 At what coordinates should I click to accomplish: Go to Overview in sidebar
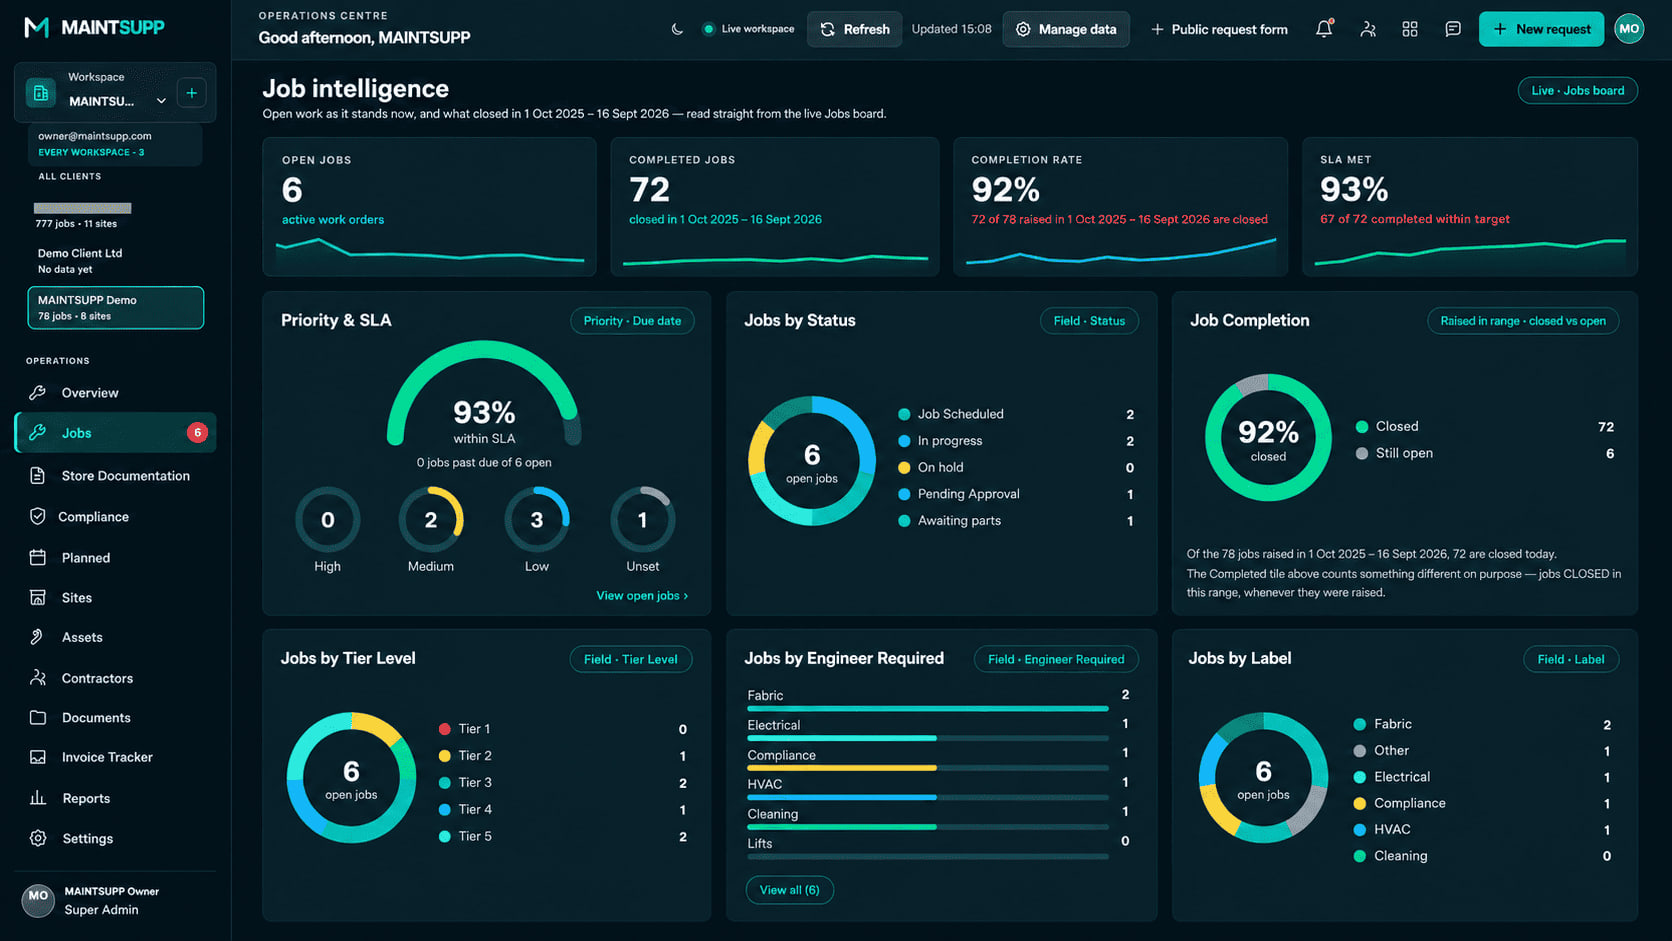115,393
